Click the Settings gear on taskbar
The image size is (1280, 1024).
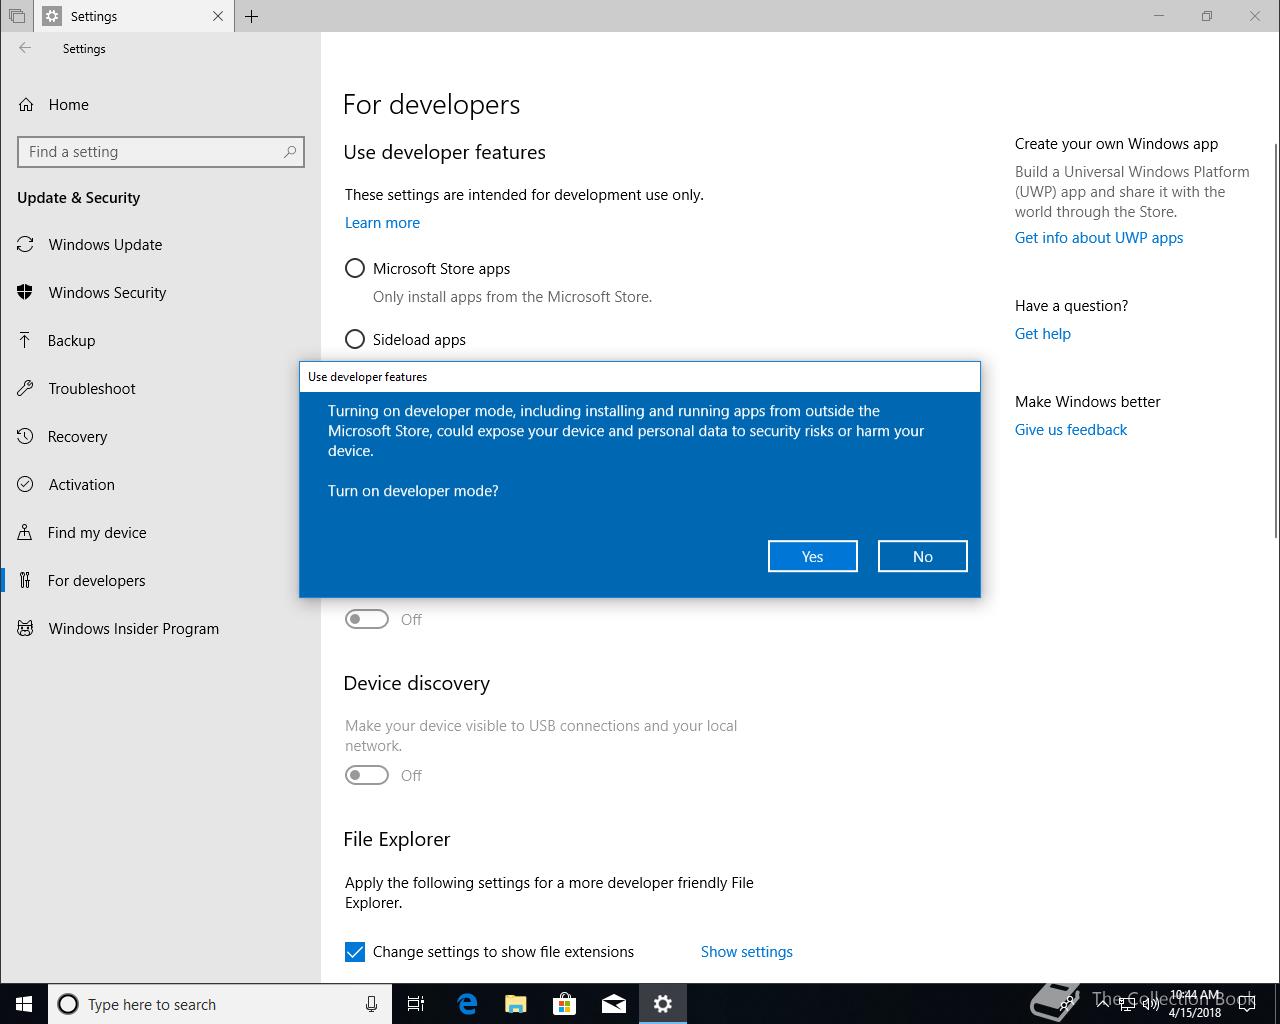click(x=662, y=1004)
